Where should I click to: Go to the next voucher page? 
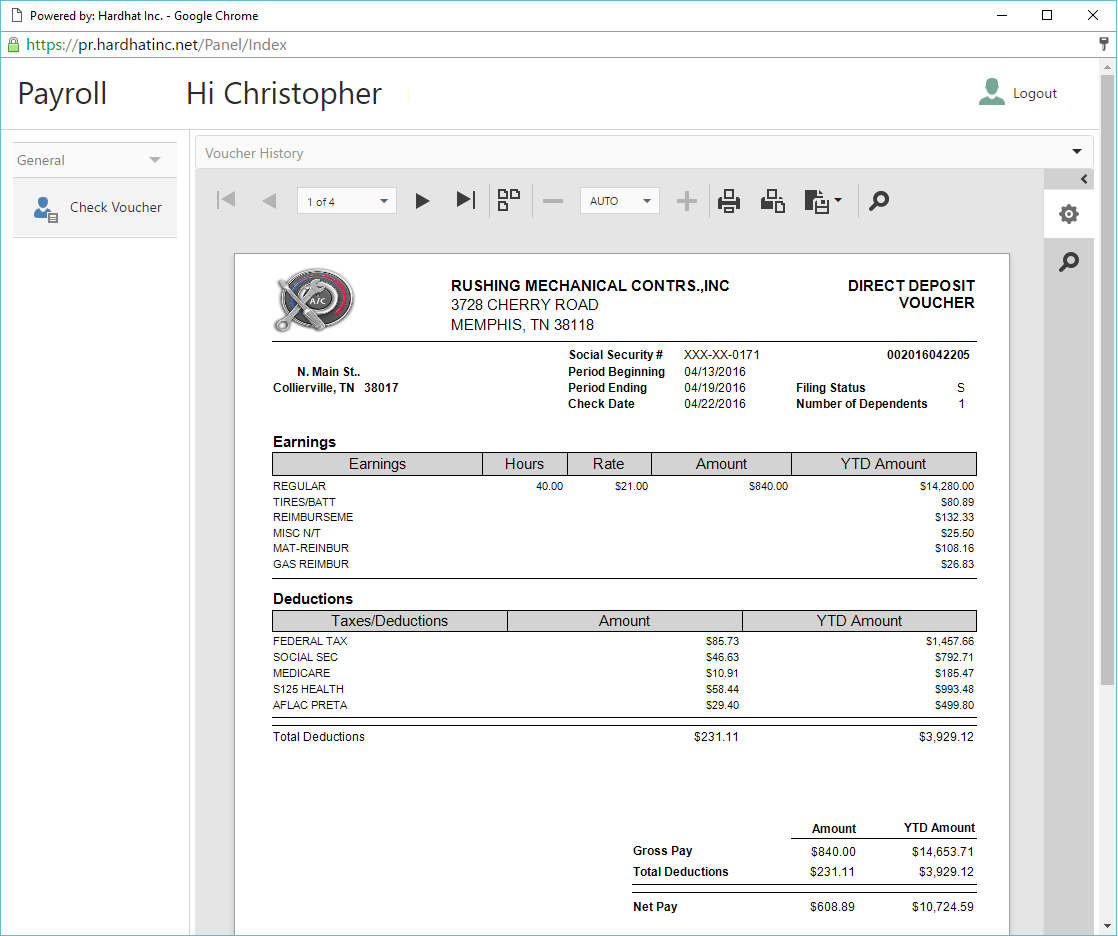point(422,201)
